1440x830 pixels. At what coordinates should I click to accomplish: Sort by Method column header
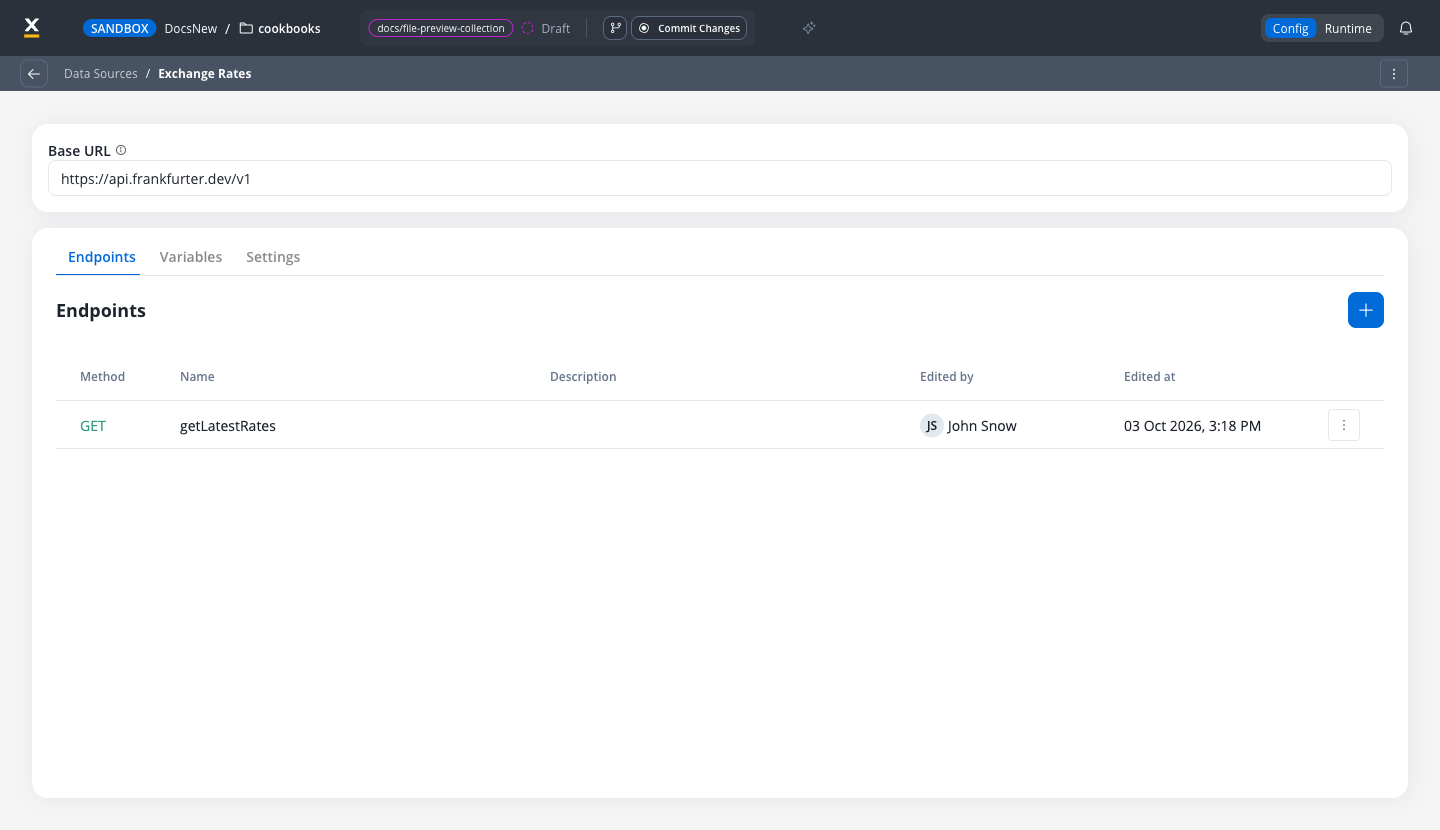[102, 377]
